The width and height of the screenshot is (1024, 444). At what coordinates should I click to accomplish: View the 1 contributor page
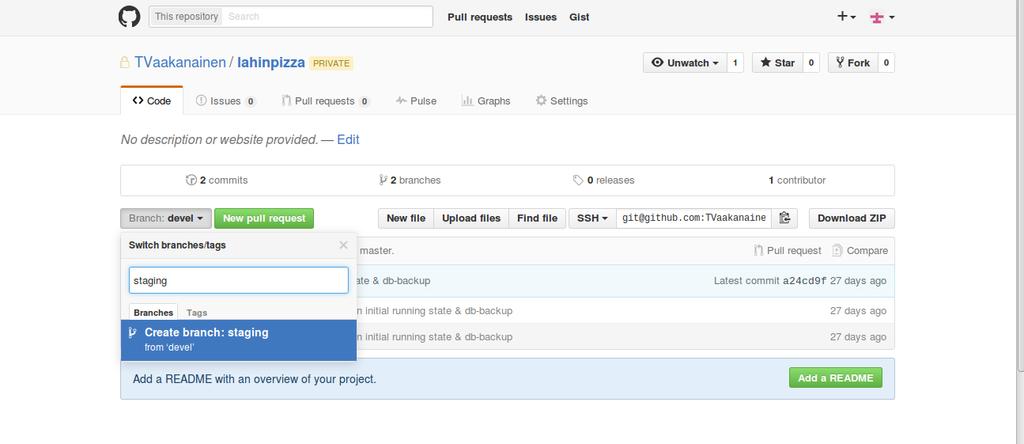point(797,180)
